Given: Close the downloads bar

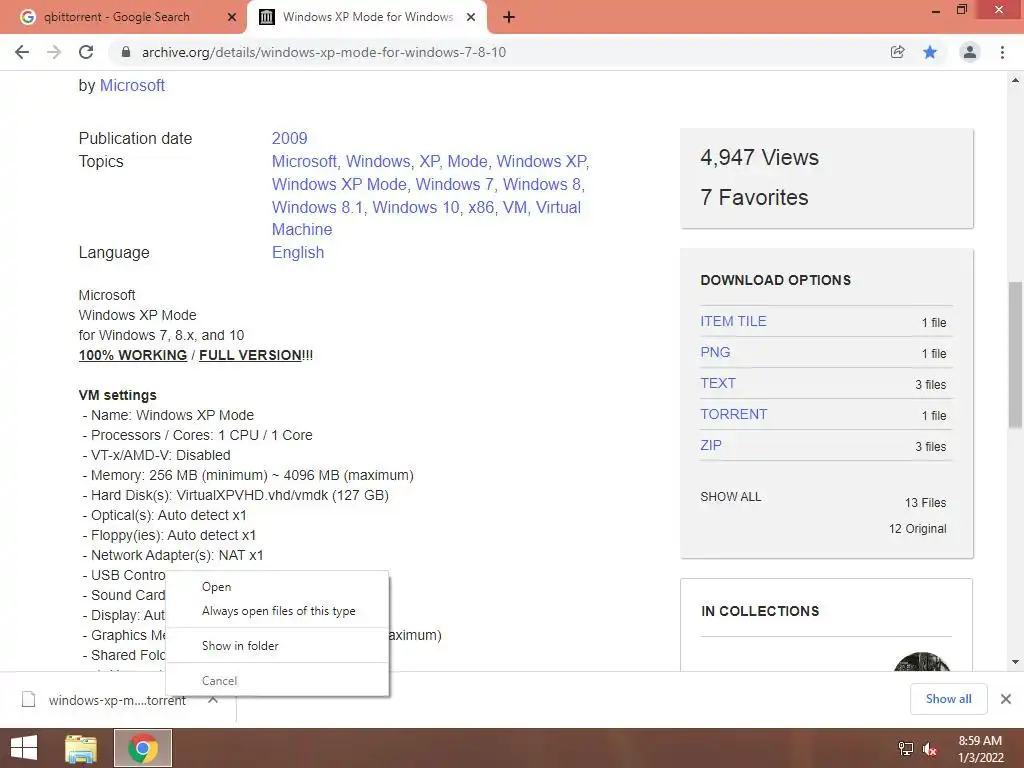Looking at the screenshot, I should 1006,699.
